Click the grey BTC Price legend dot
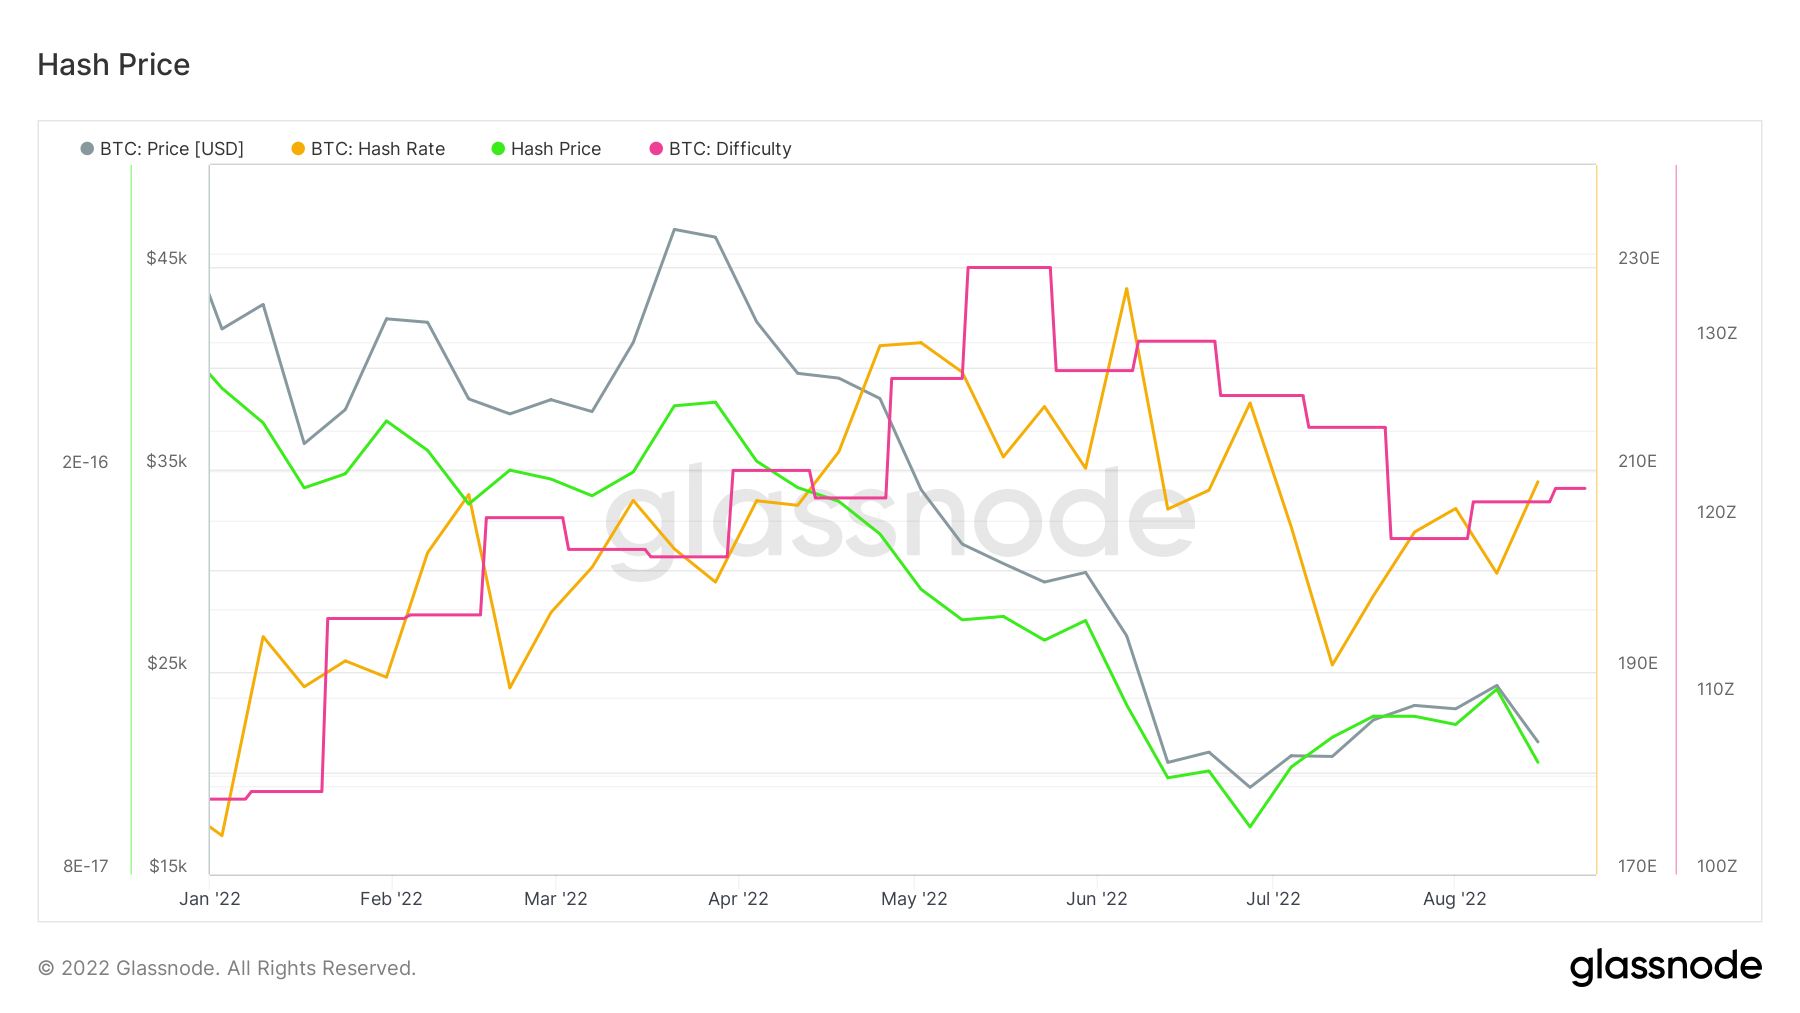The image size is (1800, 1013). (x=87, y=149)
